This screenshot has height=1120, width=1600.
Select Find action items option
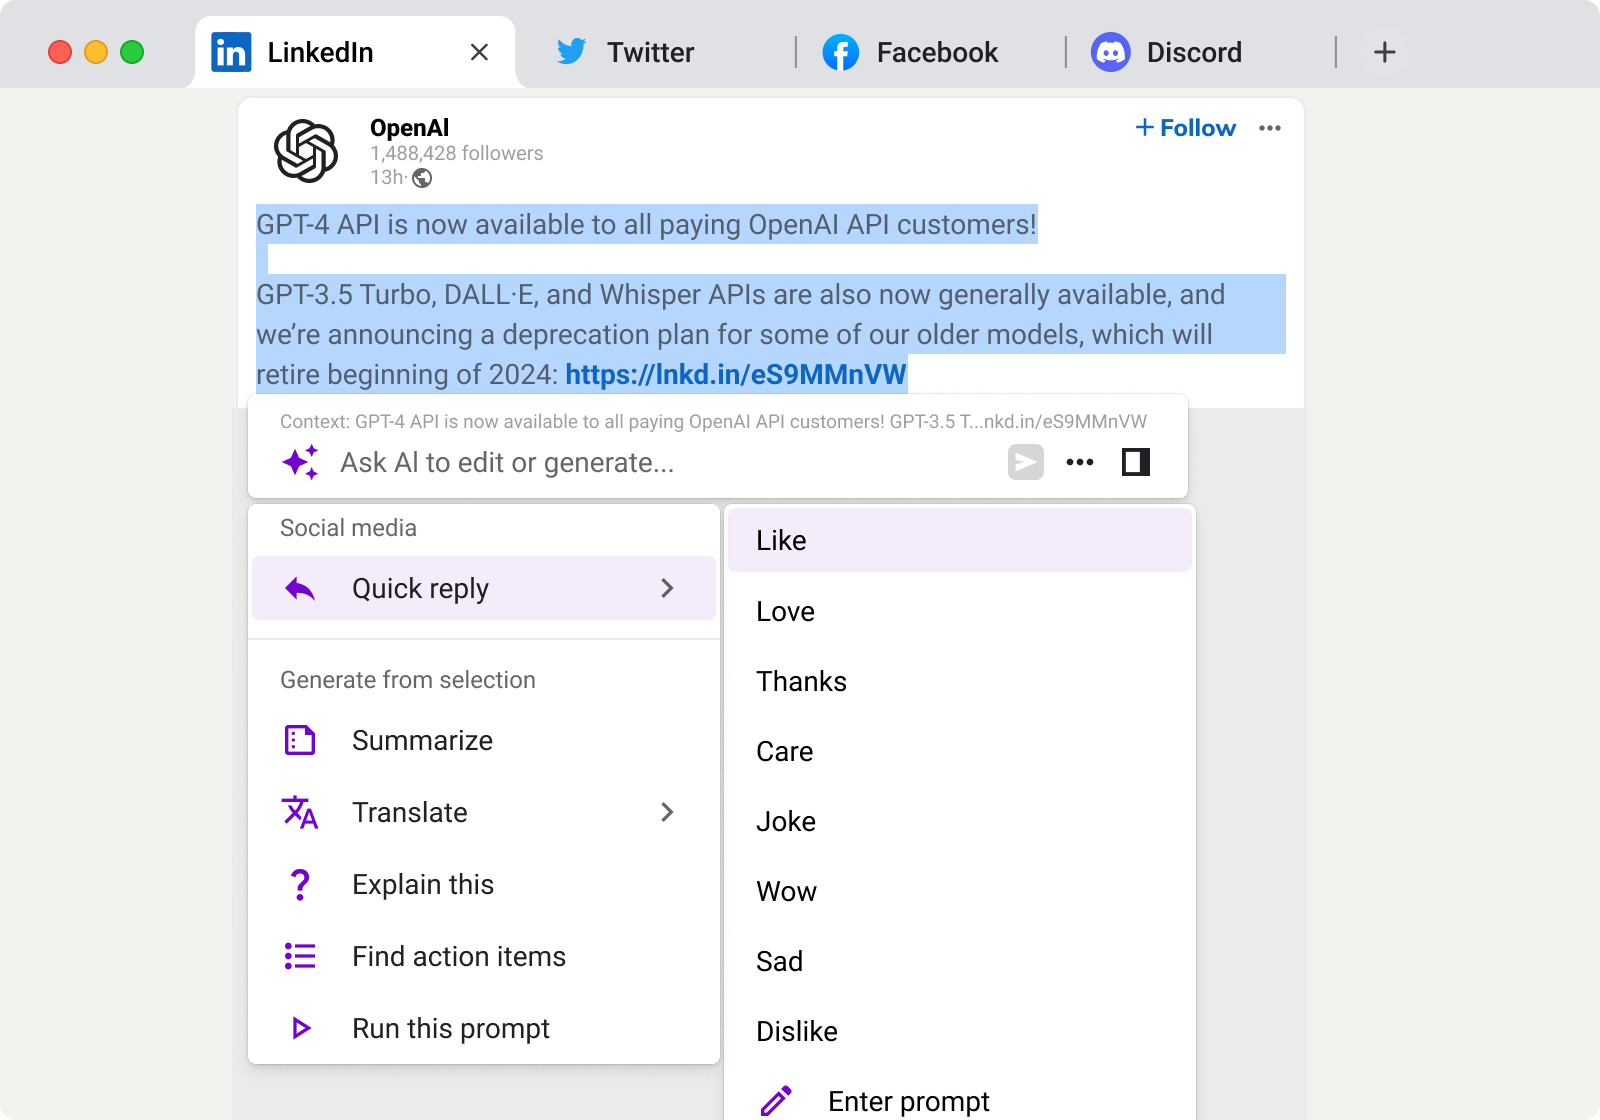pyautogui.click(x=484, y=957)
